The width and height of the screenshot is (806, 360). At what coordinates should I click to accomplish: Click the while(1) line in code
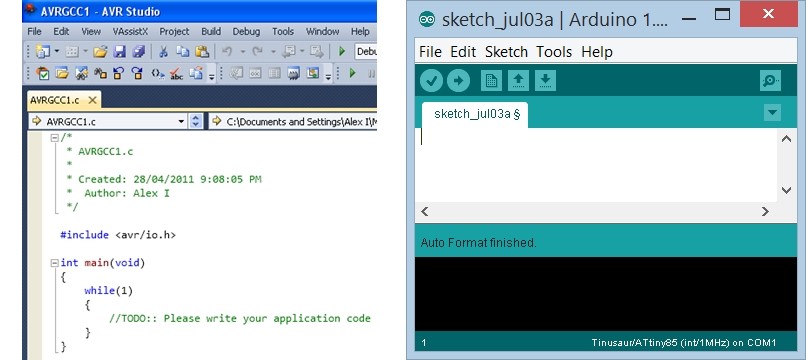(x=108, y=291)
